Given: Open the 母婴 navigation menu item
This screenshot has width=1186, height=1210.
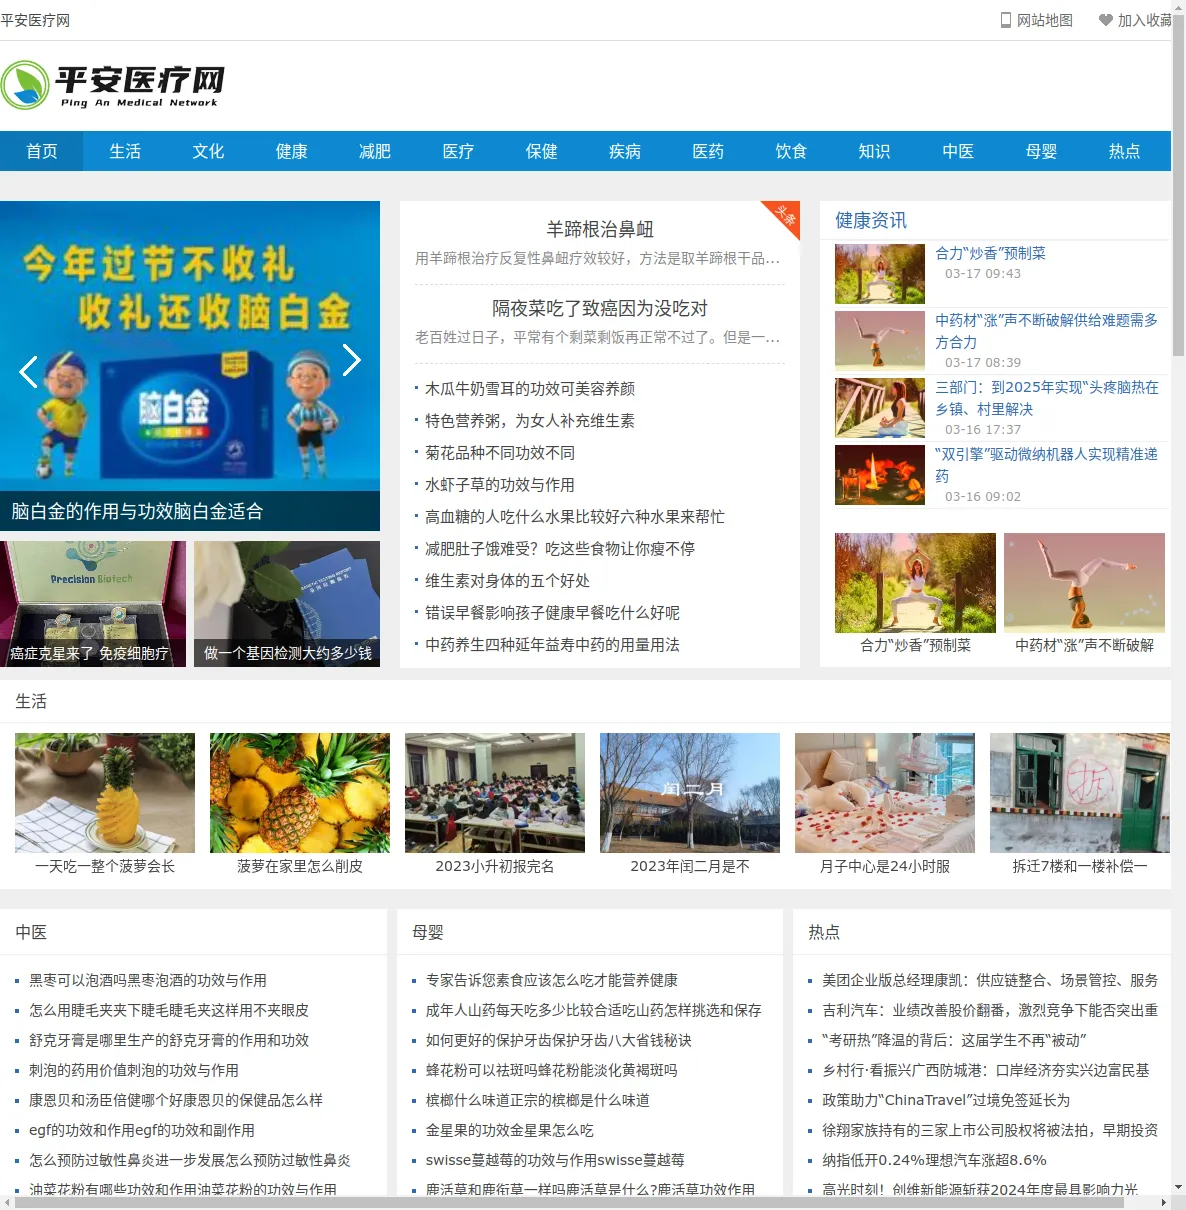Looking at the screenshot, I should coord(1041,151).
